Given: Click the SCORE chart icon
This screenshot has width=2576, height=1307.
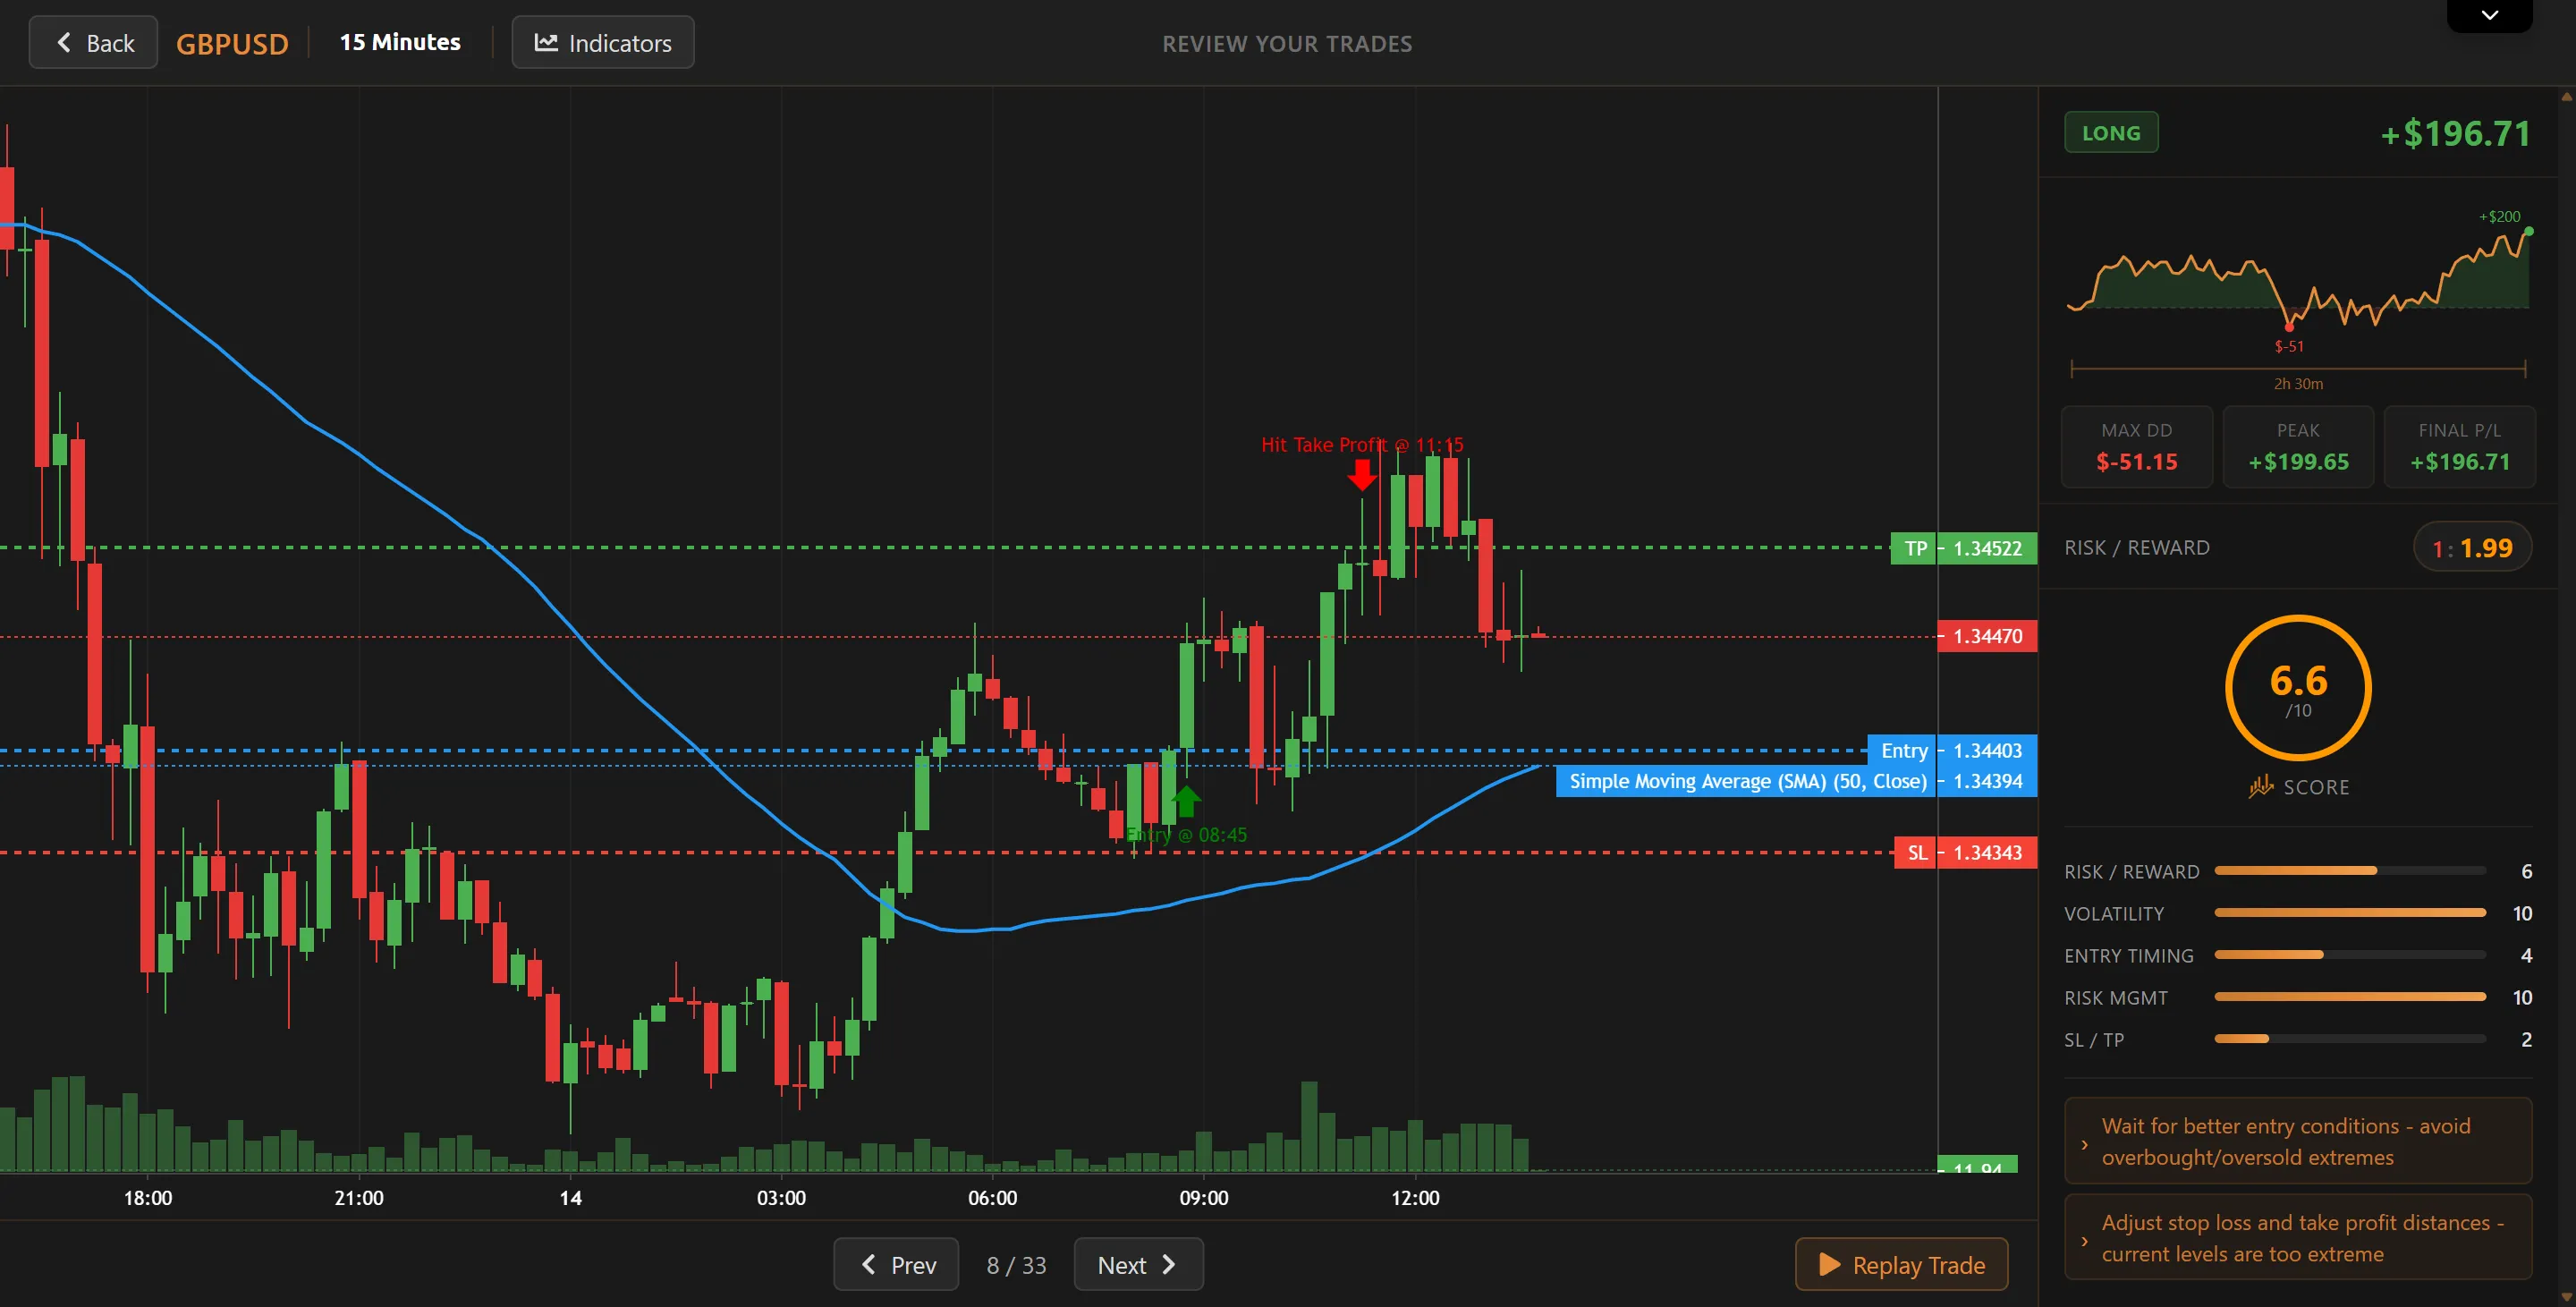Looking at the screenshot, I should click(2260, 786).
